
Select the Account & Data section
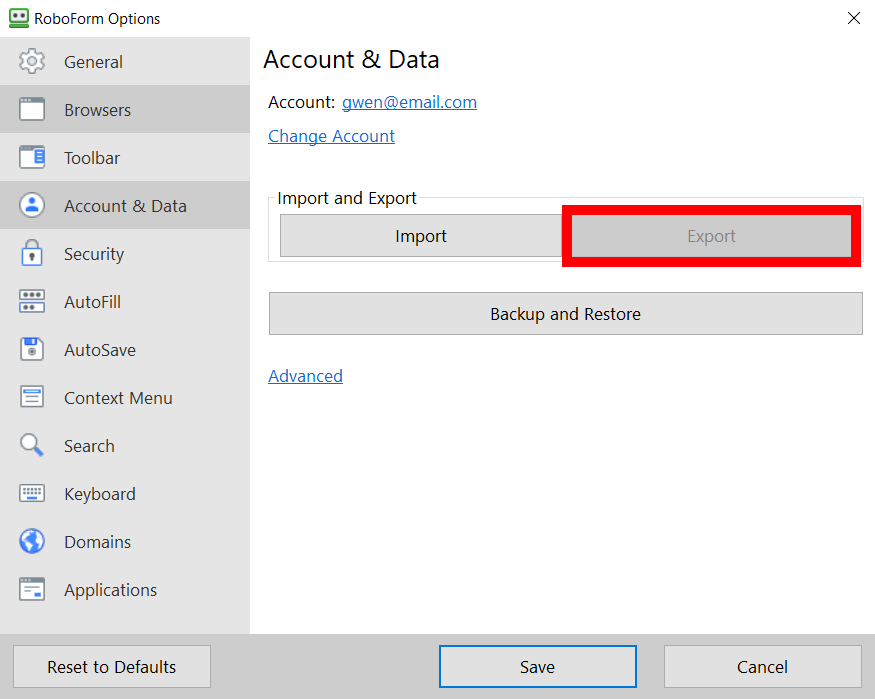tap(125, 205)
